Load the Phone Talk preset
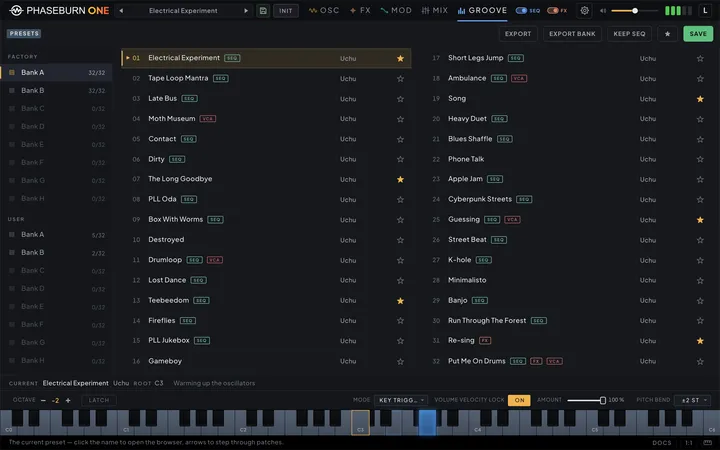Screen dimensions: 720x450 (x=568, y=159)
